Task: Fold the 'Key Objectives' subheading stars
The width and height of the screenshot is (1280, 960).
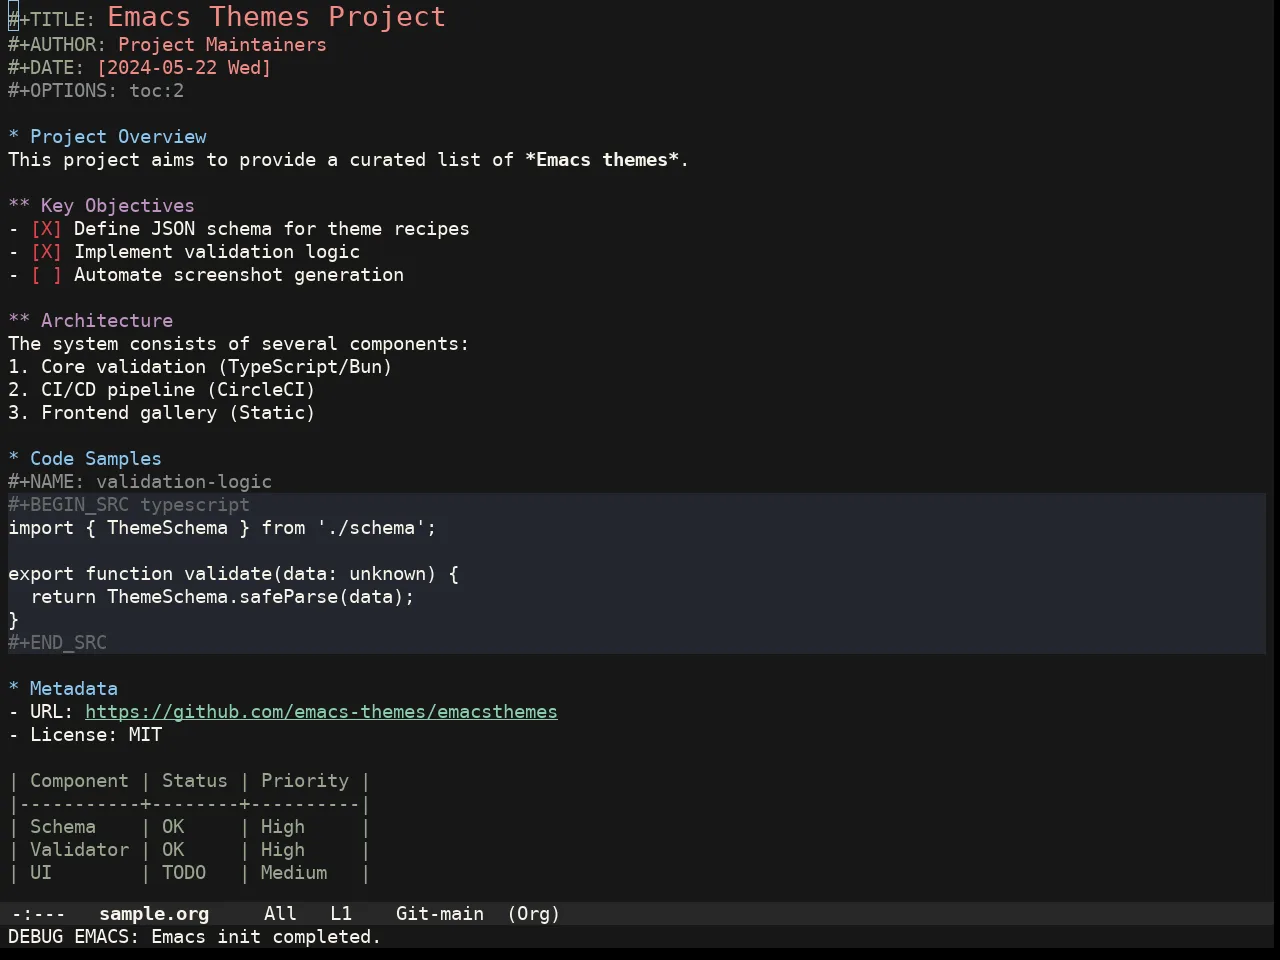Action: click(x=19, y=206)
